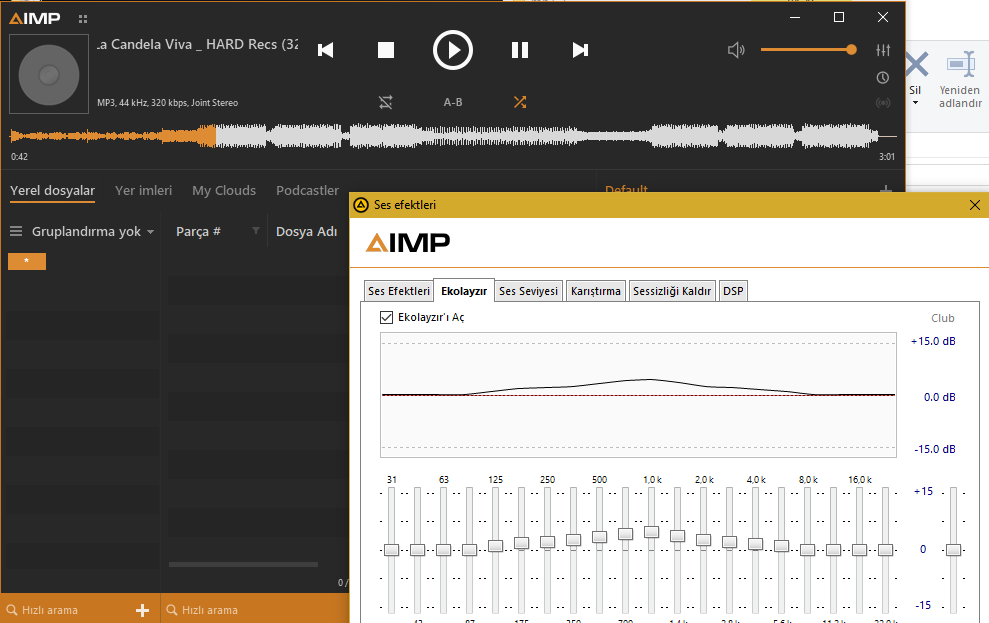The width and height of the screenshot is (989, 623).
Task: Pause the current track
Action: click(x=520, y=50)
